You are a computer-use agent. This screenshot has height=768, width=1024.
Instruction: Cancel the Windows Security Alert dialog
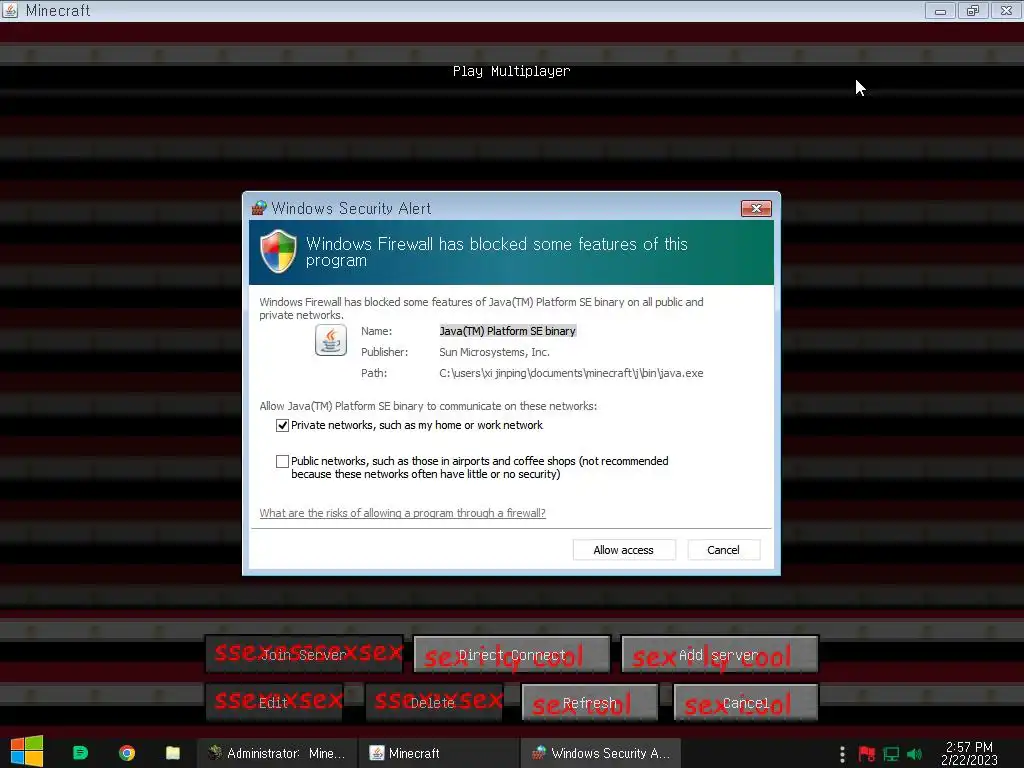point(724,550)
